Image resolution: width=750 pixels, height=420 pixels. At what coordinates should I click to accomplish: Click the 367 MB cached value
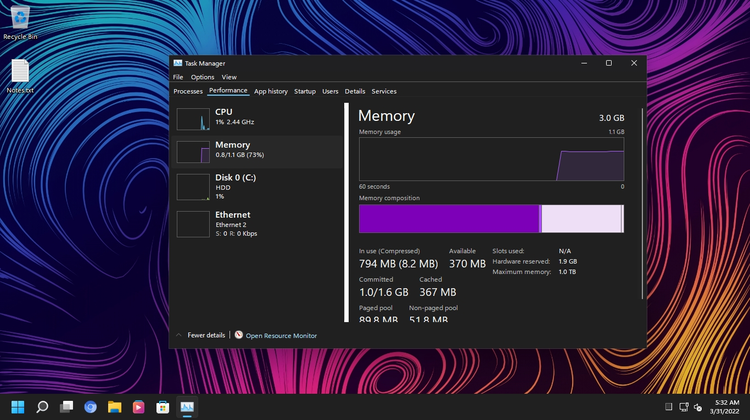tap(438, 292)
